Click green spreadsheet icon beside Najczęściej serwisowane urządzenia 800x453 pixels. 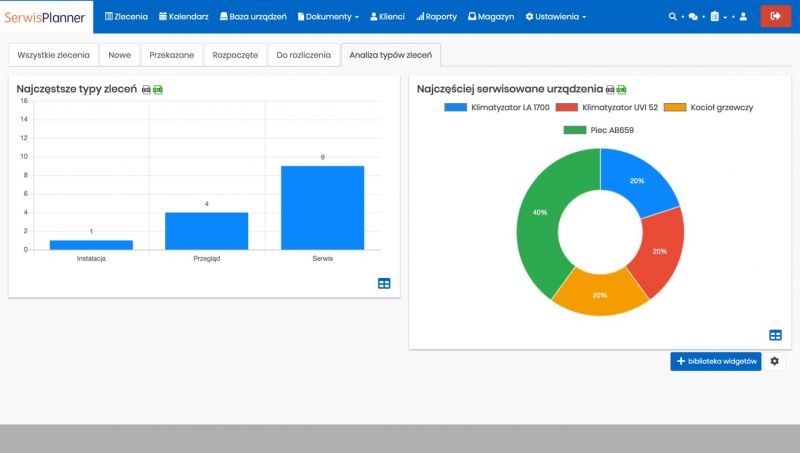click(x=621, y=90)
